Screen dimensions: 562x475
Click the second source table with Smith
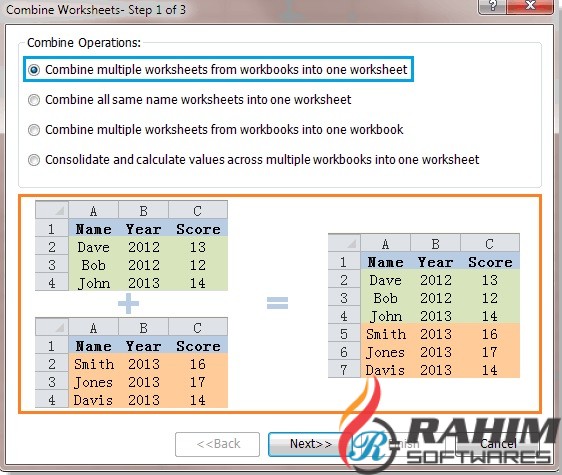[131, 362]
